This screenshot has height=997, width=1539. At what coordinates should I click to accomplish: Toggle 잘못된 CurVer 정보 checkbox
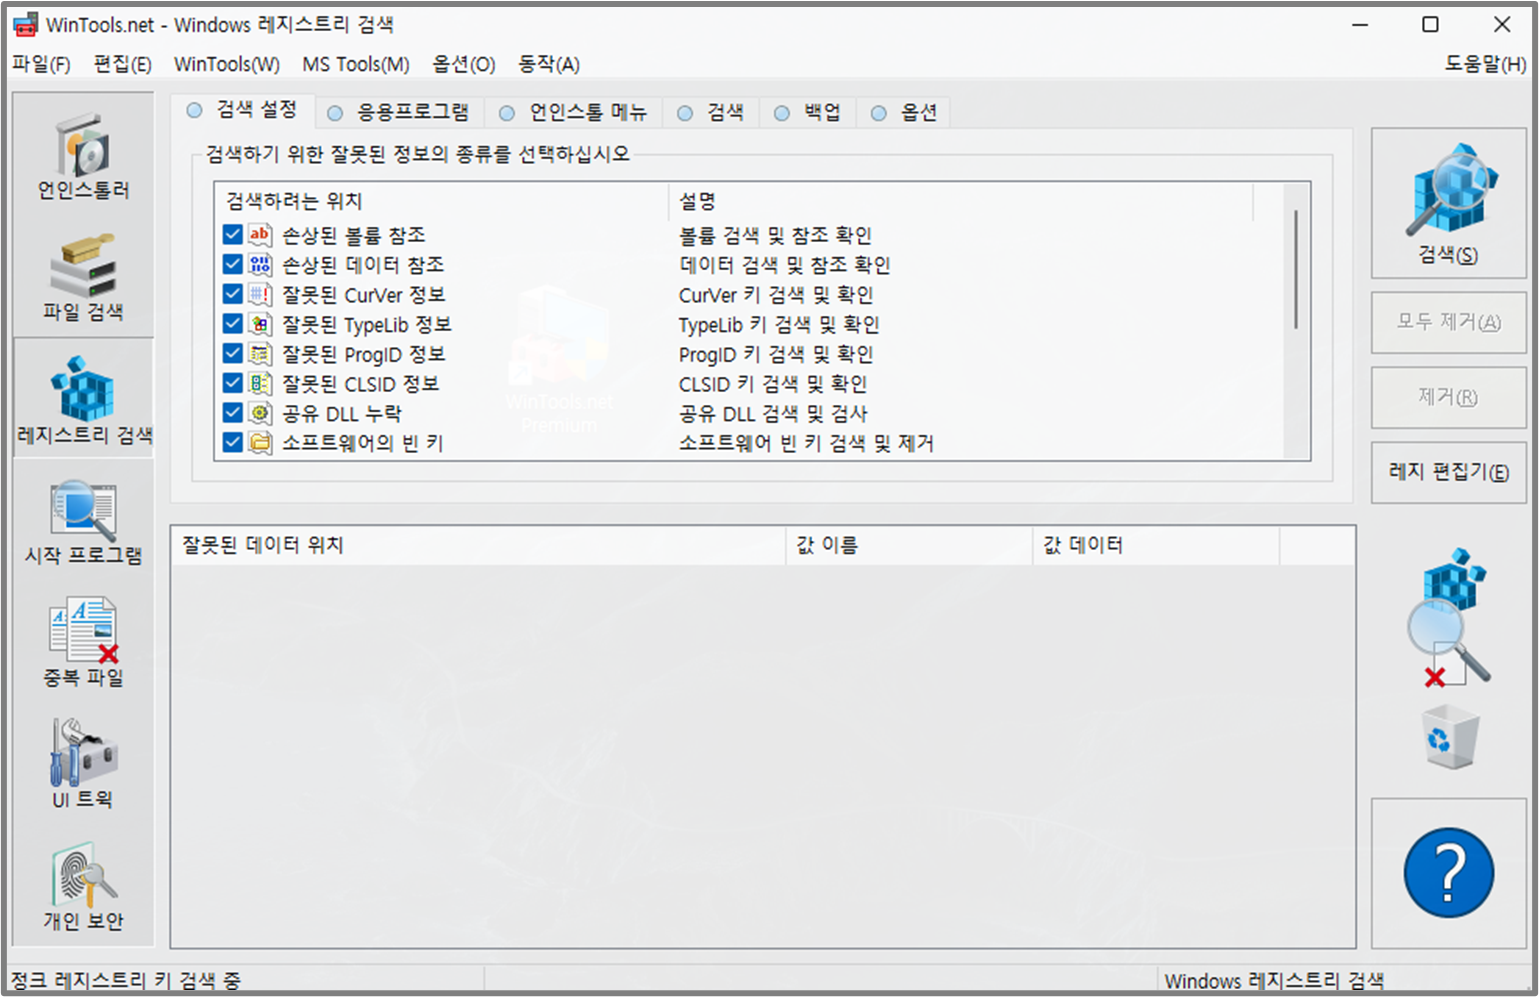click(233, 294)
